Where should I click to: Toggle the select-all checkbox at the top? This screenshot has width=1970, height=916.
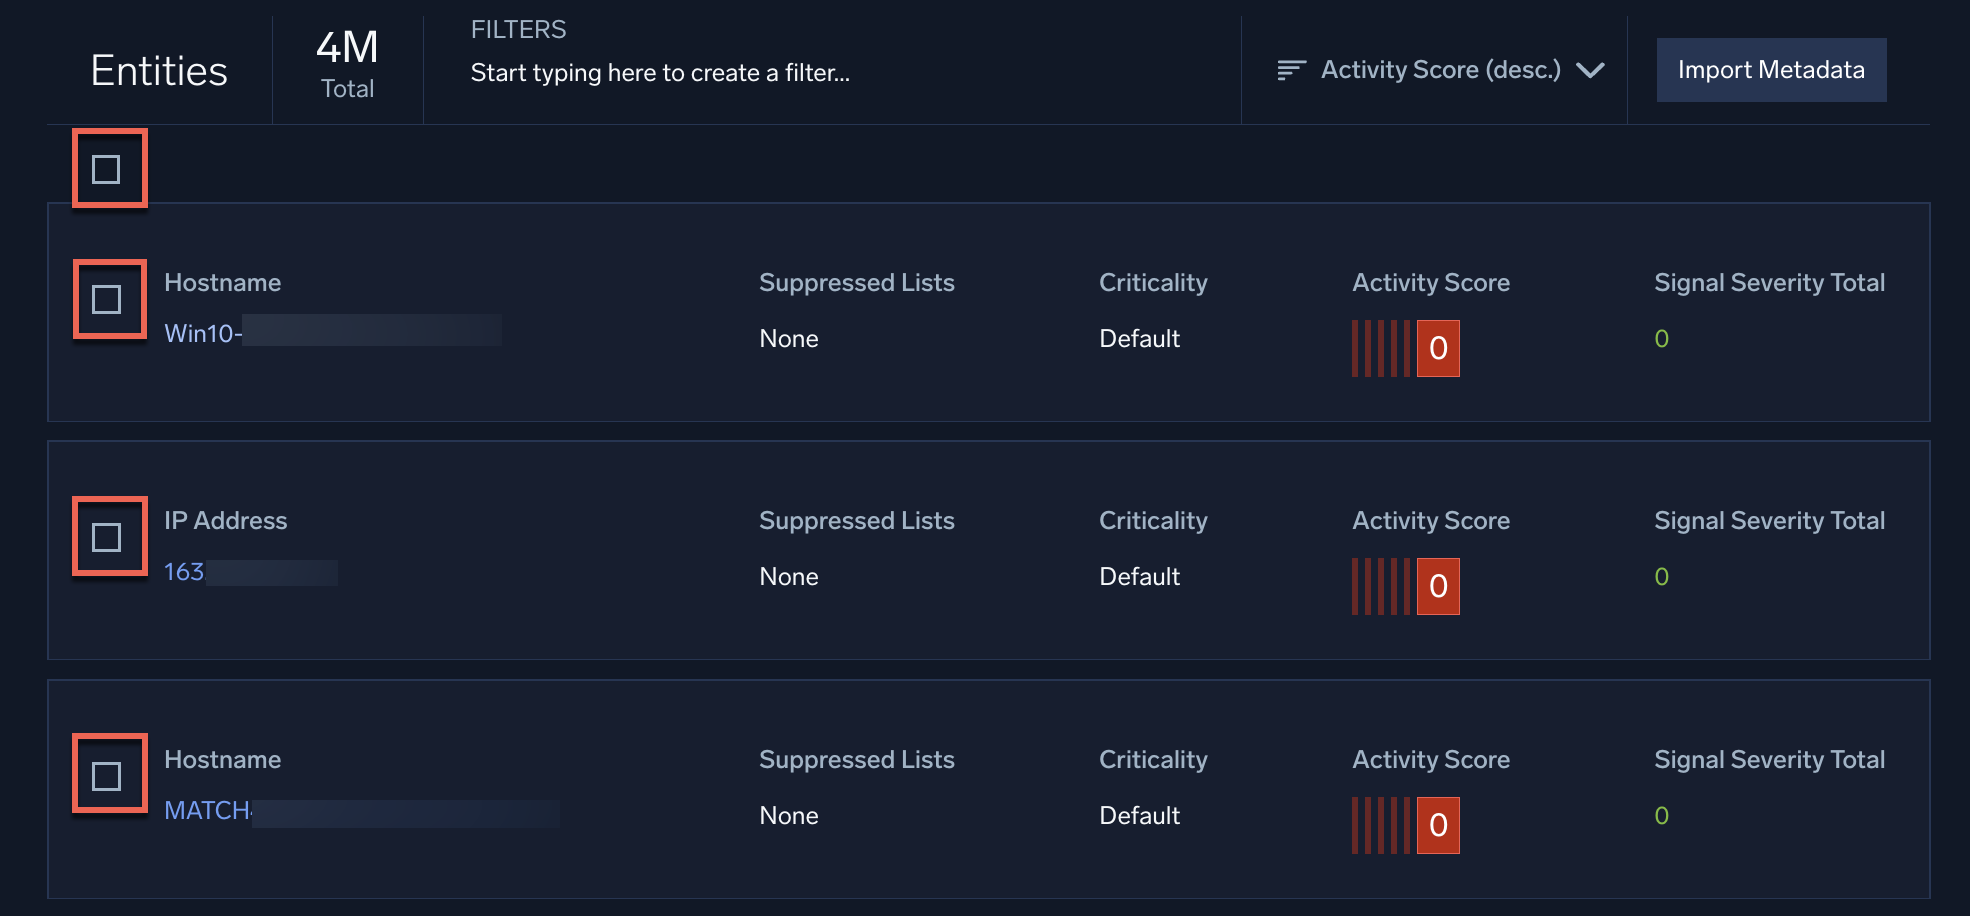109,169
